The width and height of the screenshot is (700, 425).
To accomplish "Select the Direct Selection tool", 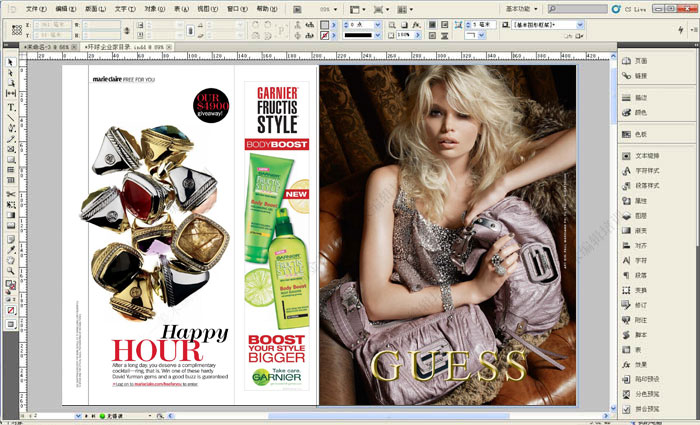I will pyautogui.click(x=11, y=73).
